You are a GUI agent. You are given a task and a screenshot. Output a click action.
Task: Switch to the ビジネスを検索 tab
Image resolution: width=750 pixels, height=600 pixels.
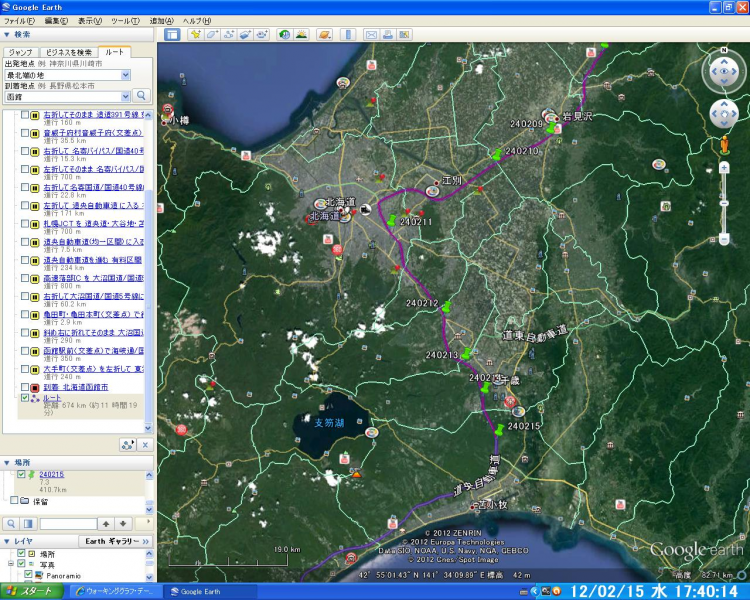(68, 52)
